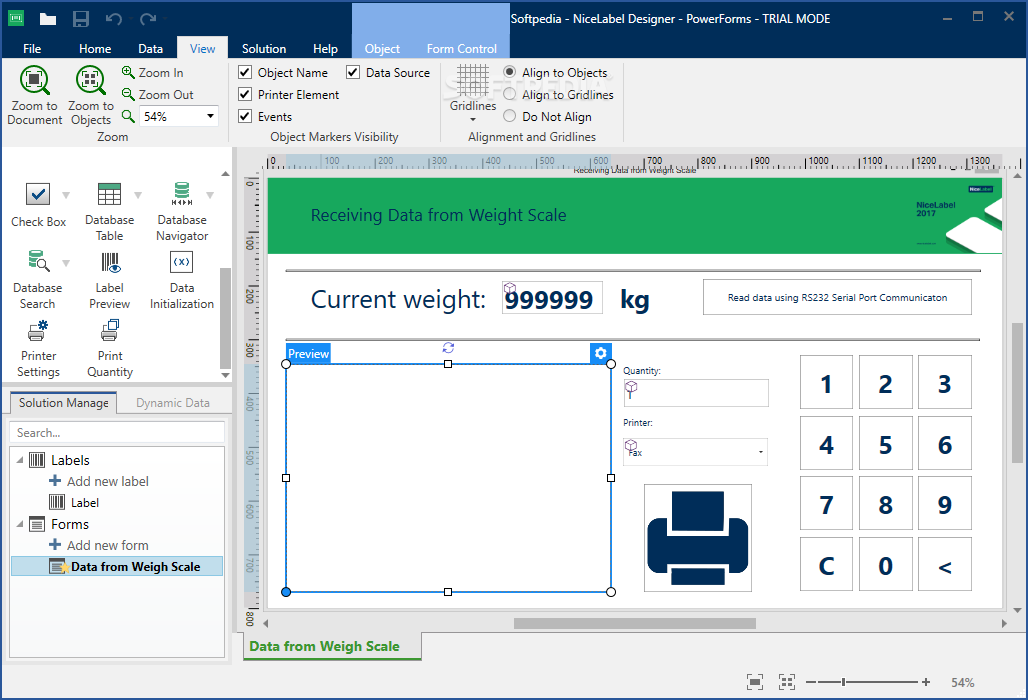Viewport: 1028px width, 700px height.
Task: Click keypad backspace < button
Action: [x=945, y=564]
